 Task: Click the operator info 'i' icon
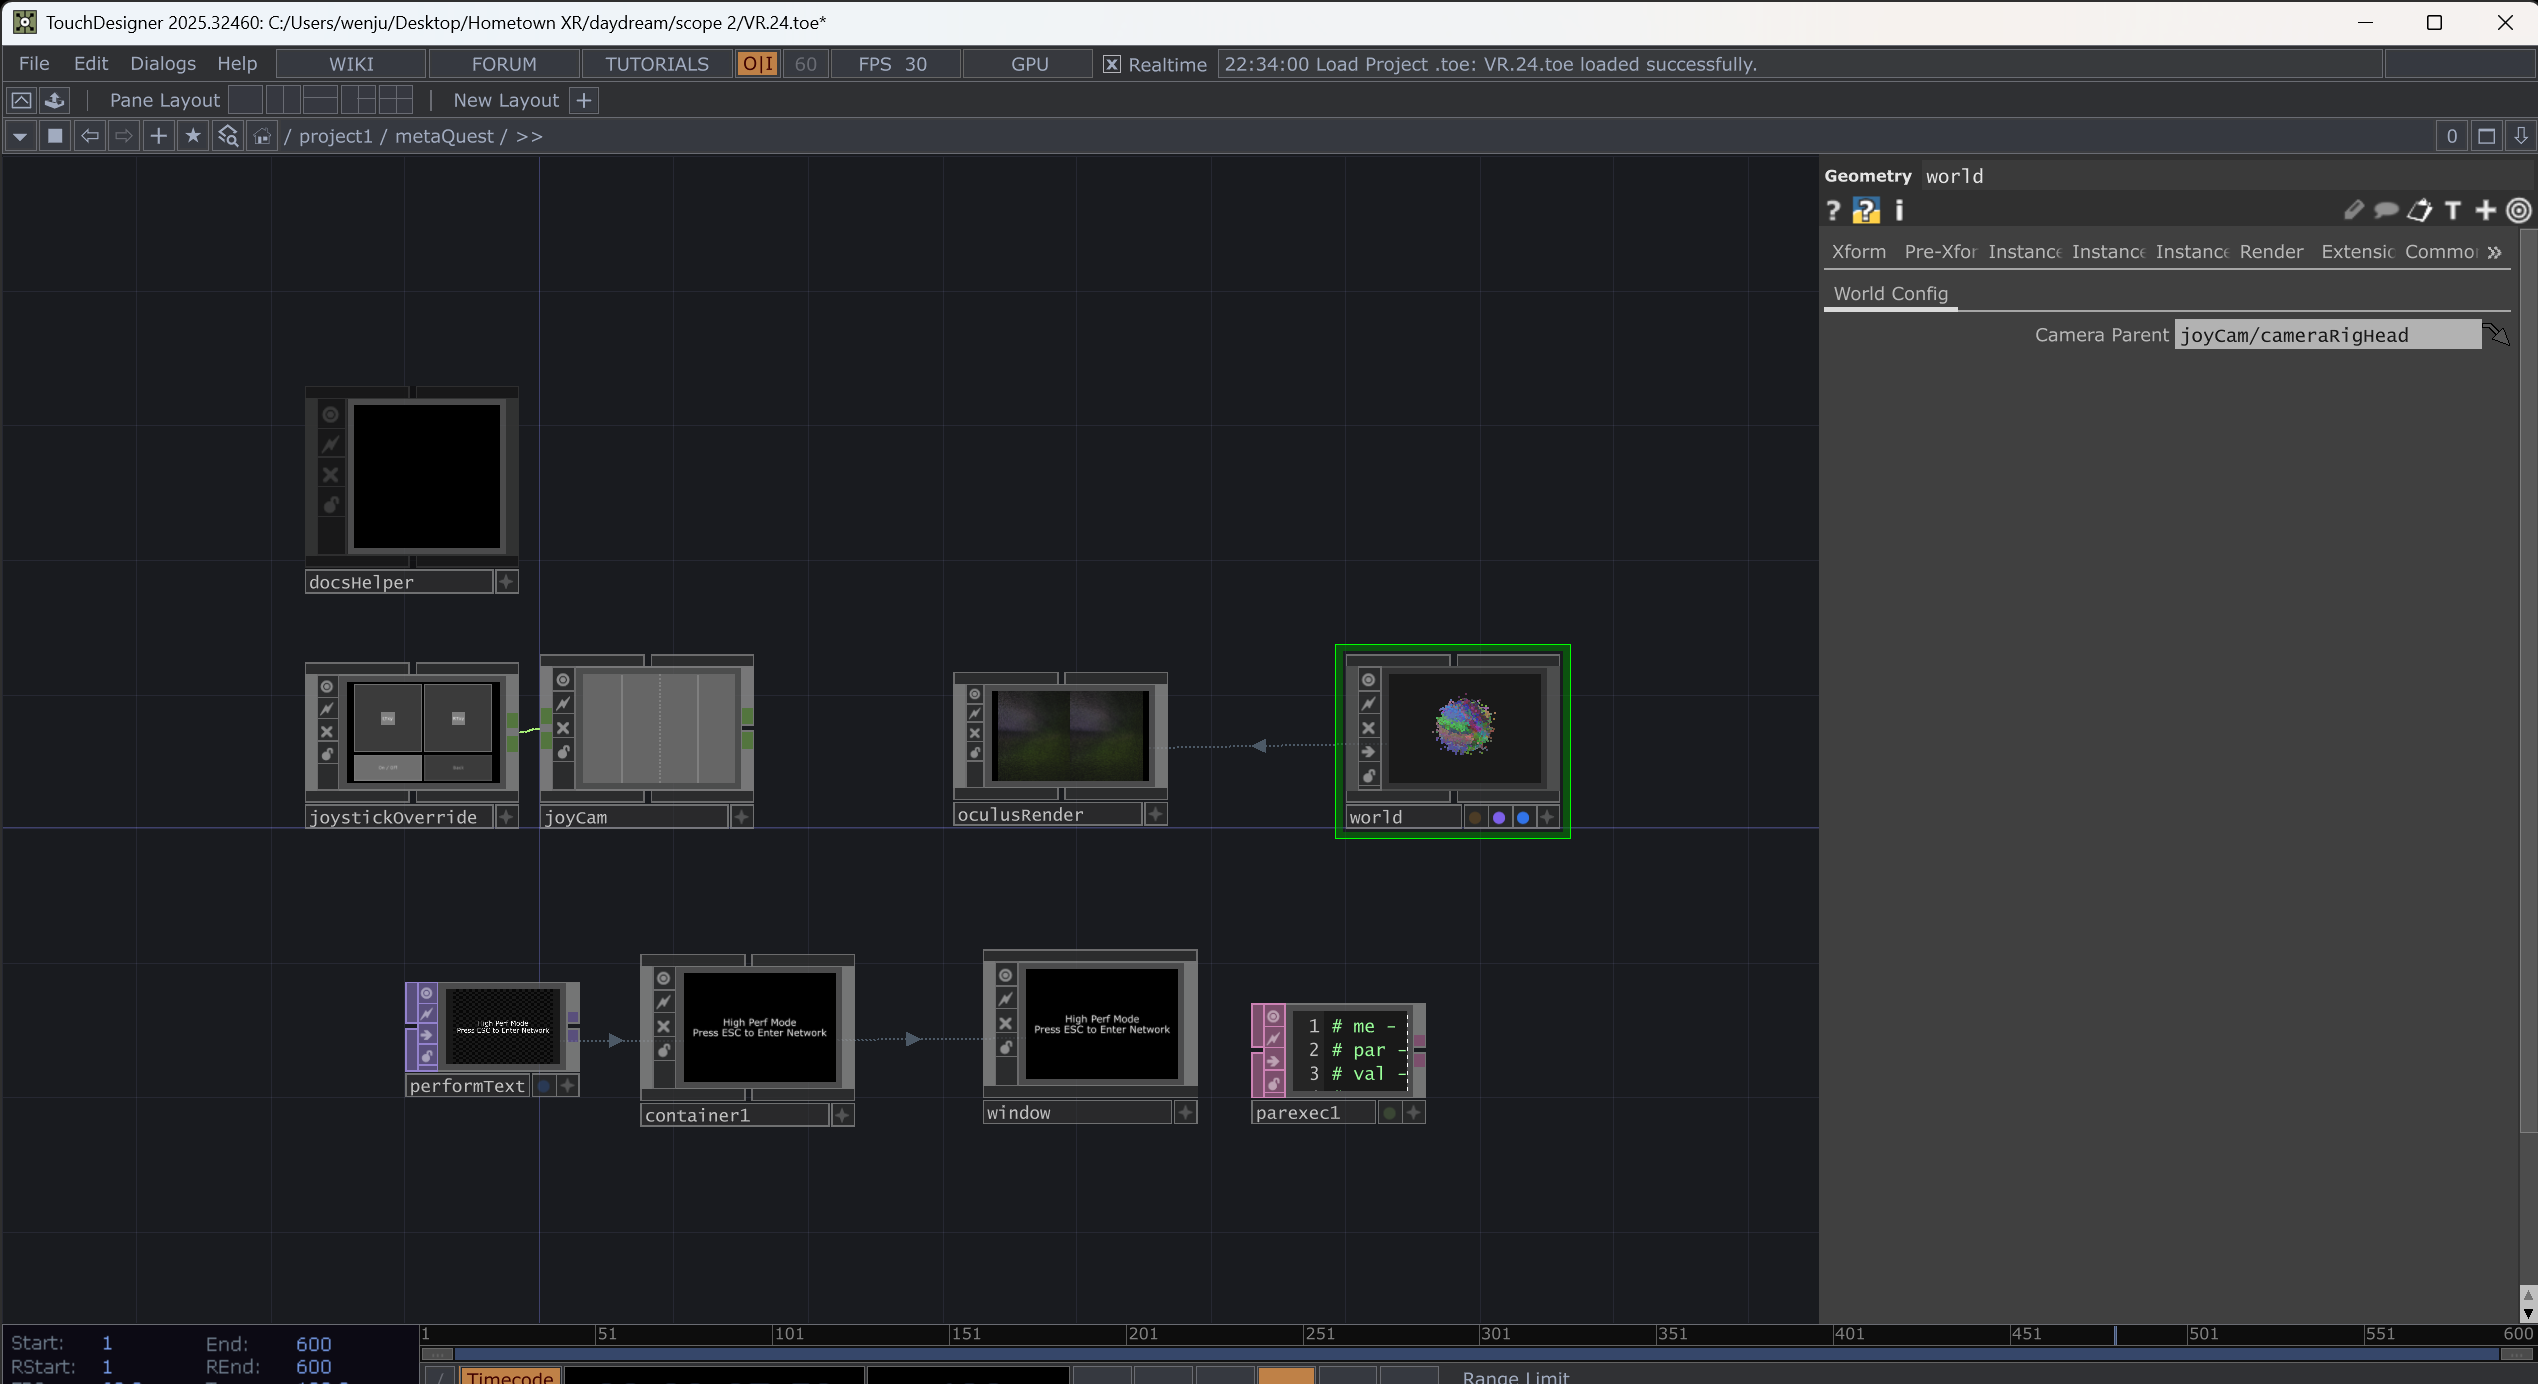click(1899, 211)
